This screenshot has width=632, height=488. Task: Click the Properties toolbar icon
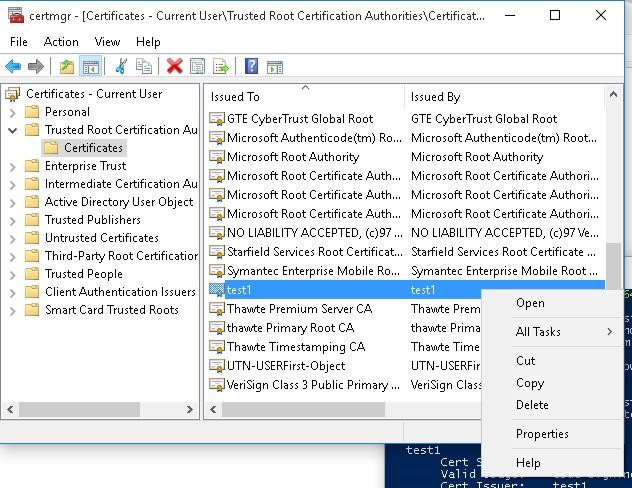197,67
